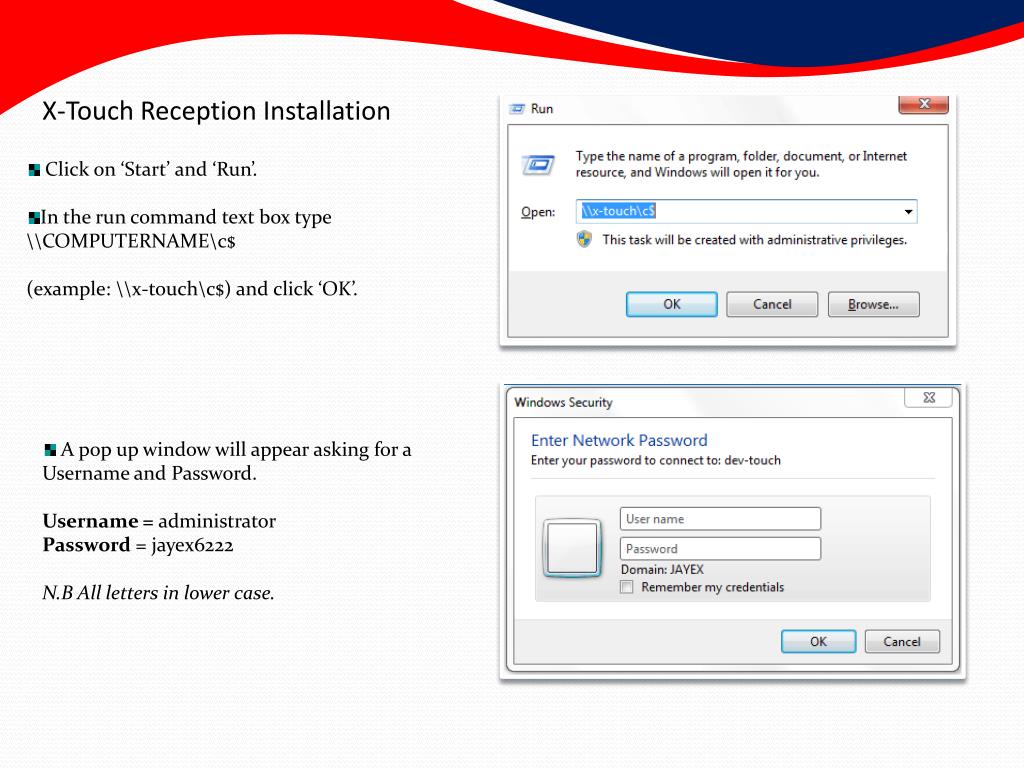Click the 'This task will be created with administrative privileges' text
The width and height of the screenshot is (1024, 768).
click(754, 240)
